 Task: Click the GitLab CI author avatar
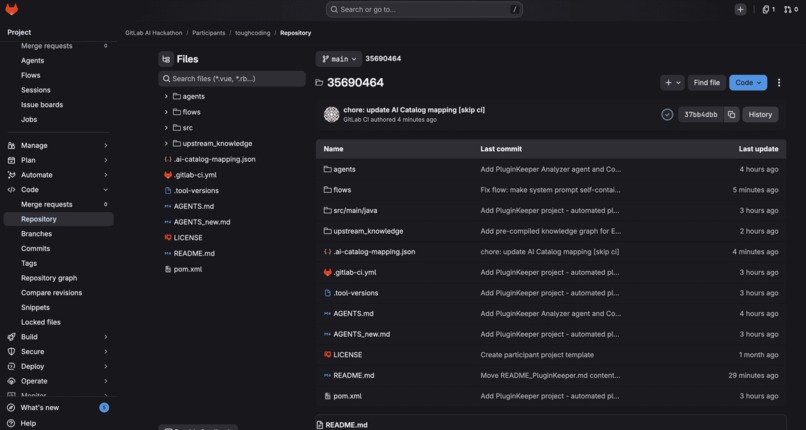coord(332,115)
